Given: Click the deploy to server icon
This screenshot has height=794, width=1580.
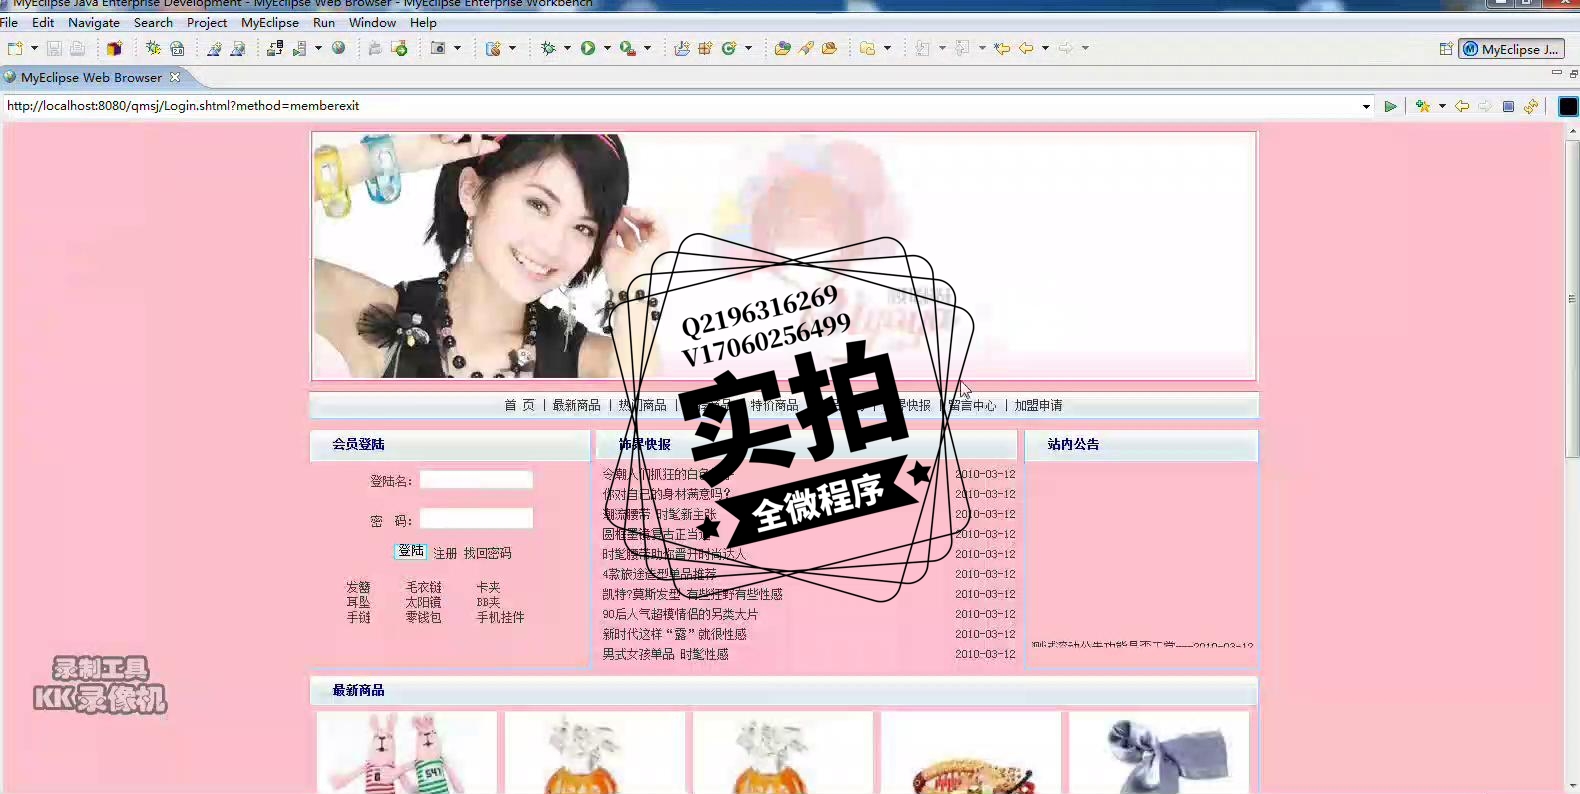Looking at the screenshot, I should (274, 48).
